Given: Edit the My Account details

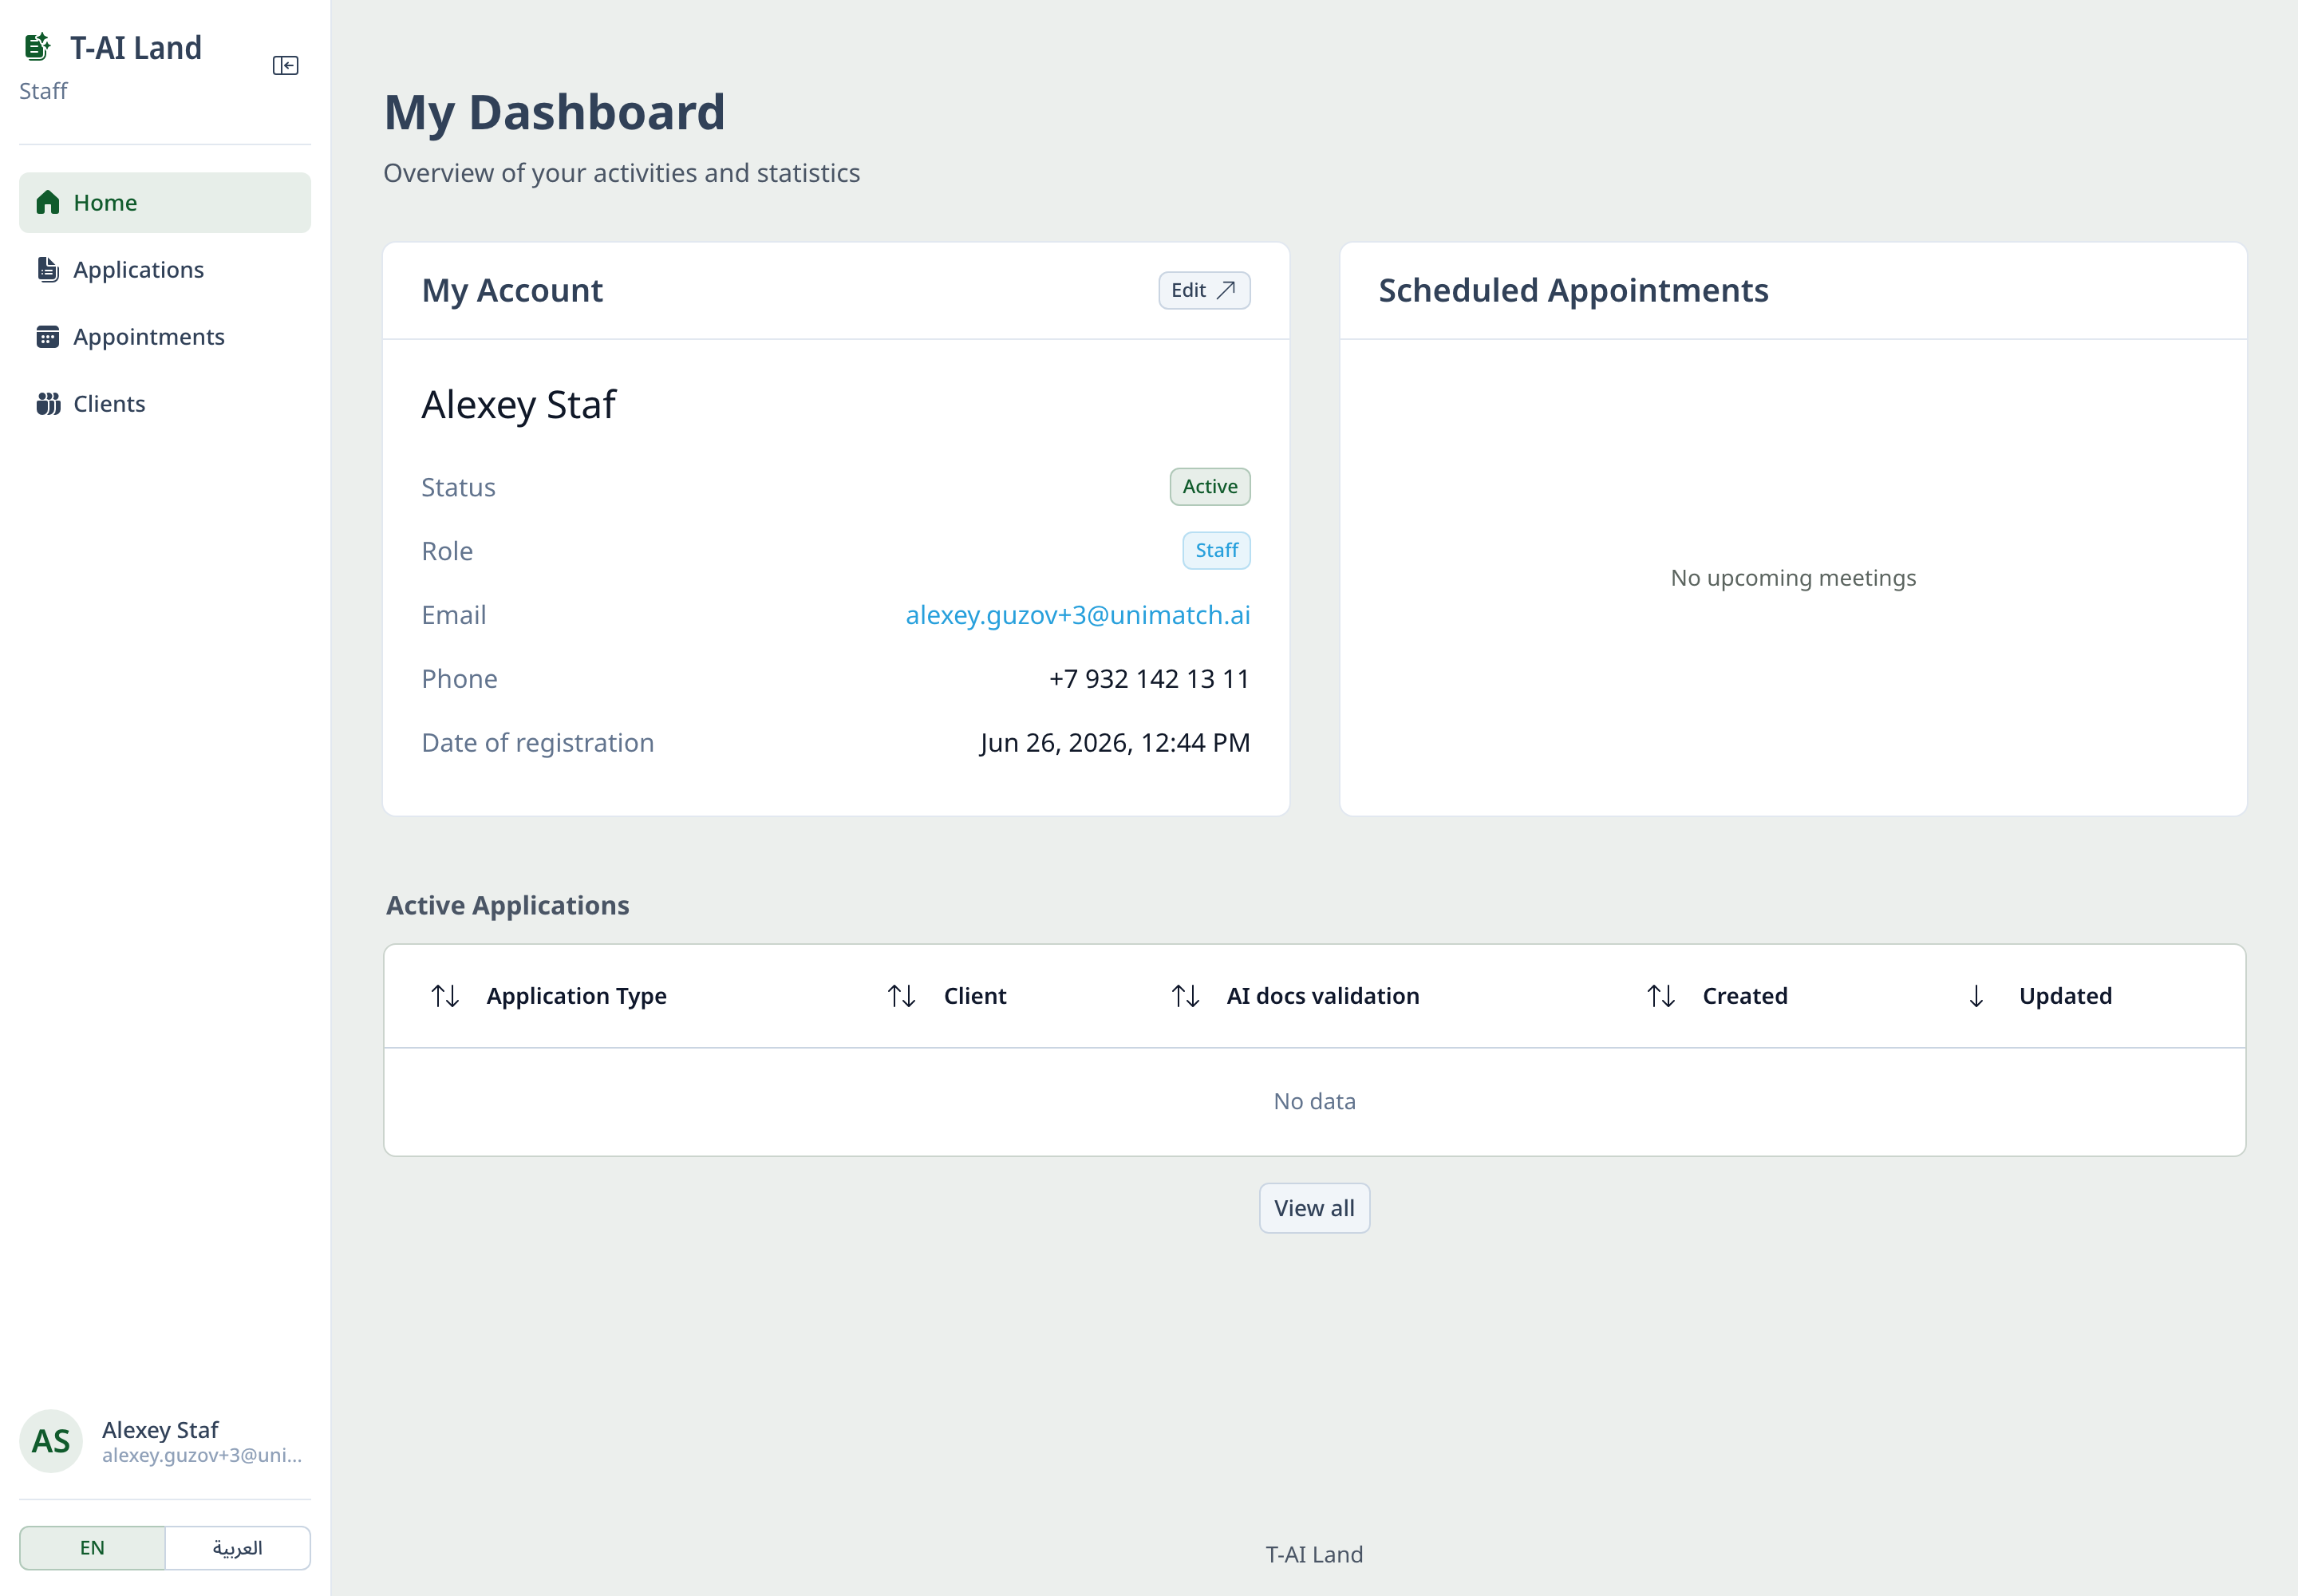Looking at the screenshot, I should click(x=1204, y=290).
